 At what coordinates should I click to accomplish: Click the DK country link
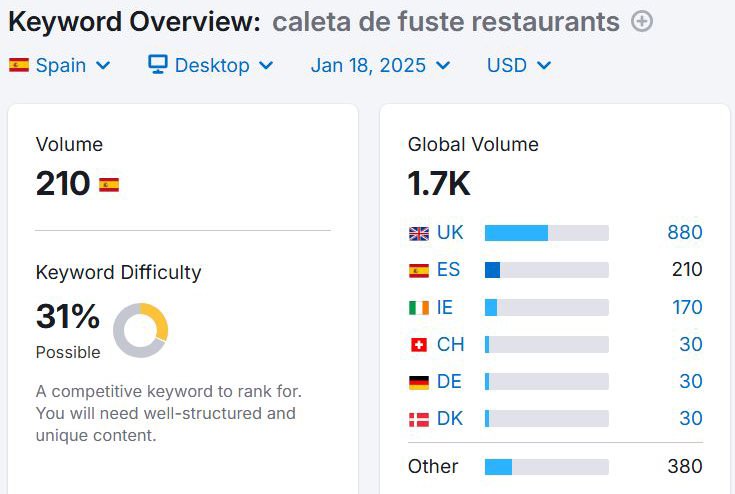[450, 419]
